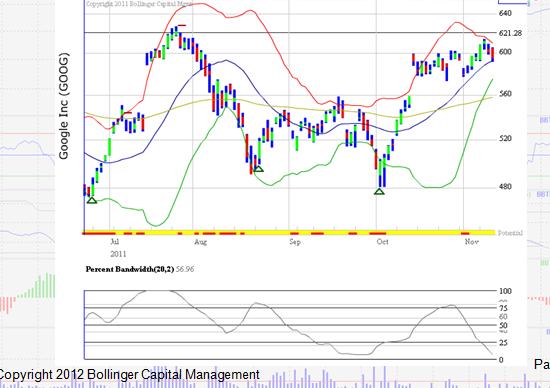The width and height of the screenshot is (550, 388).
Task: Click Copyright 2012 Bollinger Capital Management text
Action: (129, 375)
